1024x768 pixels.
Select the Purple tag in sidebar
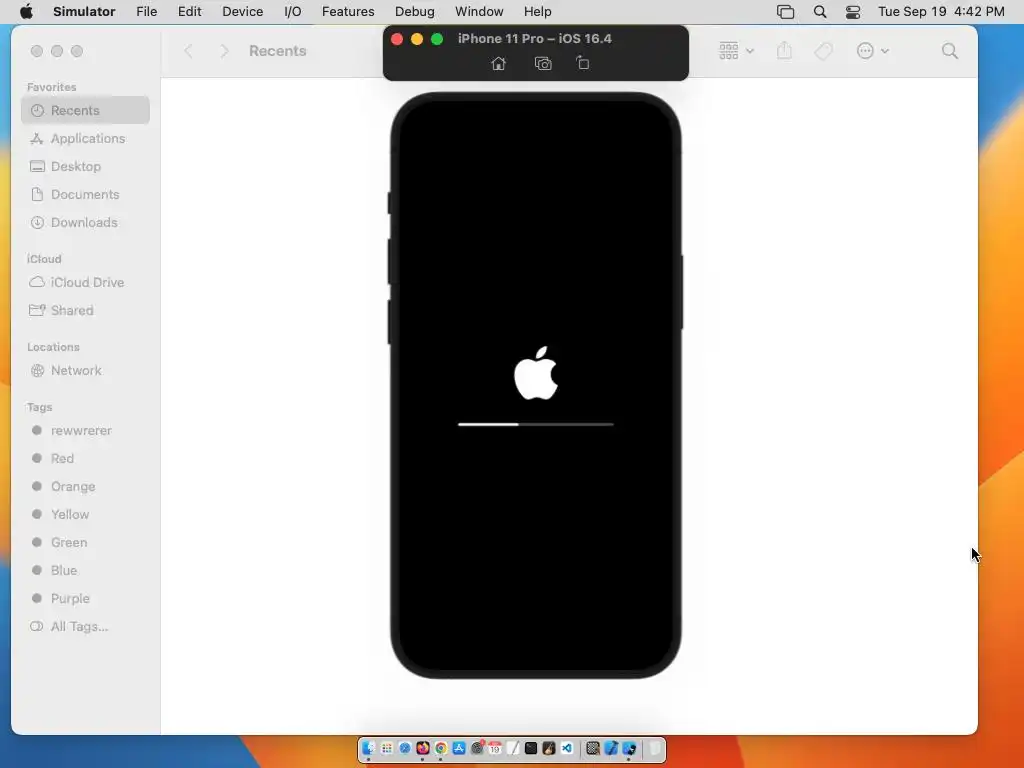pos(85,598)
